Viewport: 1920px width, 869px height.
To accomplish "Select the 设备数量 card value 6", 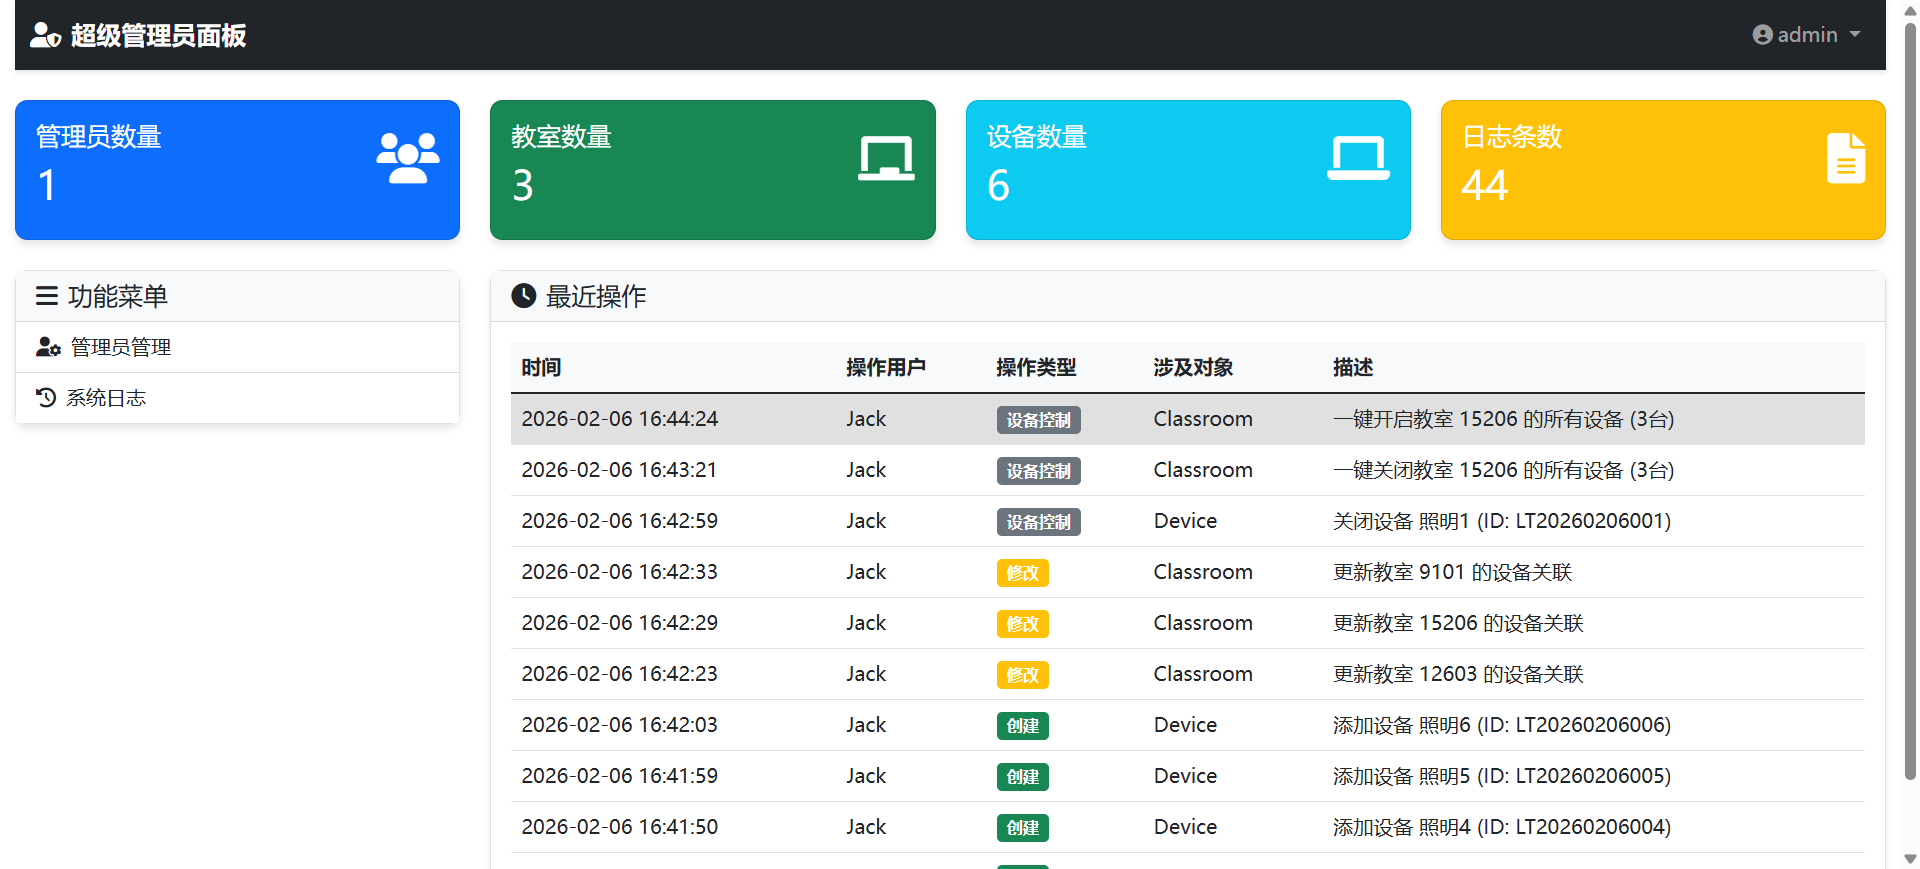I will [x=998, y=185].
